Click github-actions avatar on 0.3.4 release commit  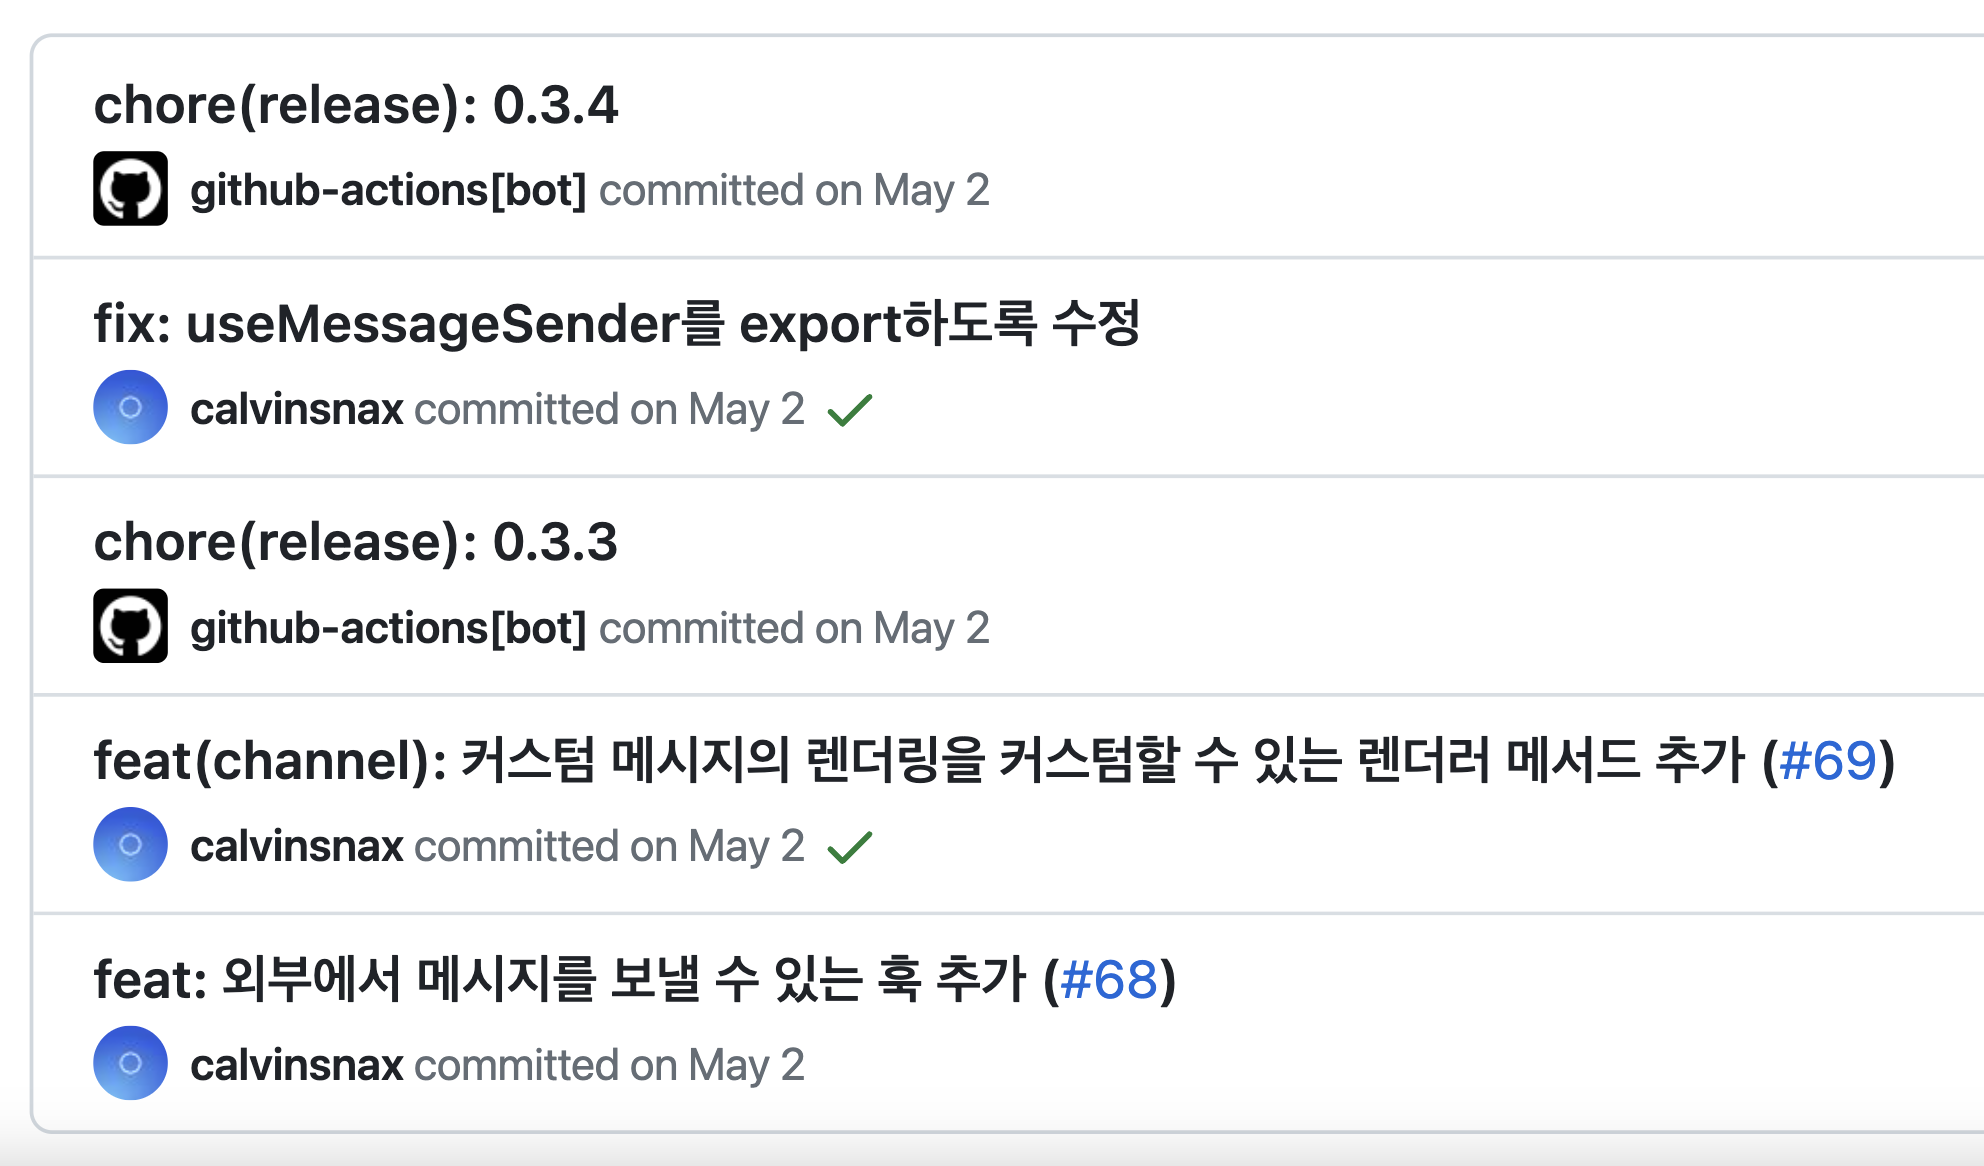tap(130, 189)
